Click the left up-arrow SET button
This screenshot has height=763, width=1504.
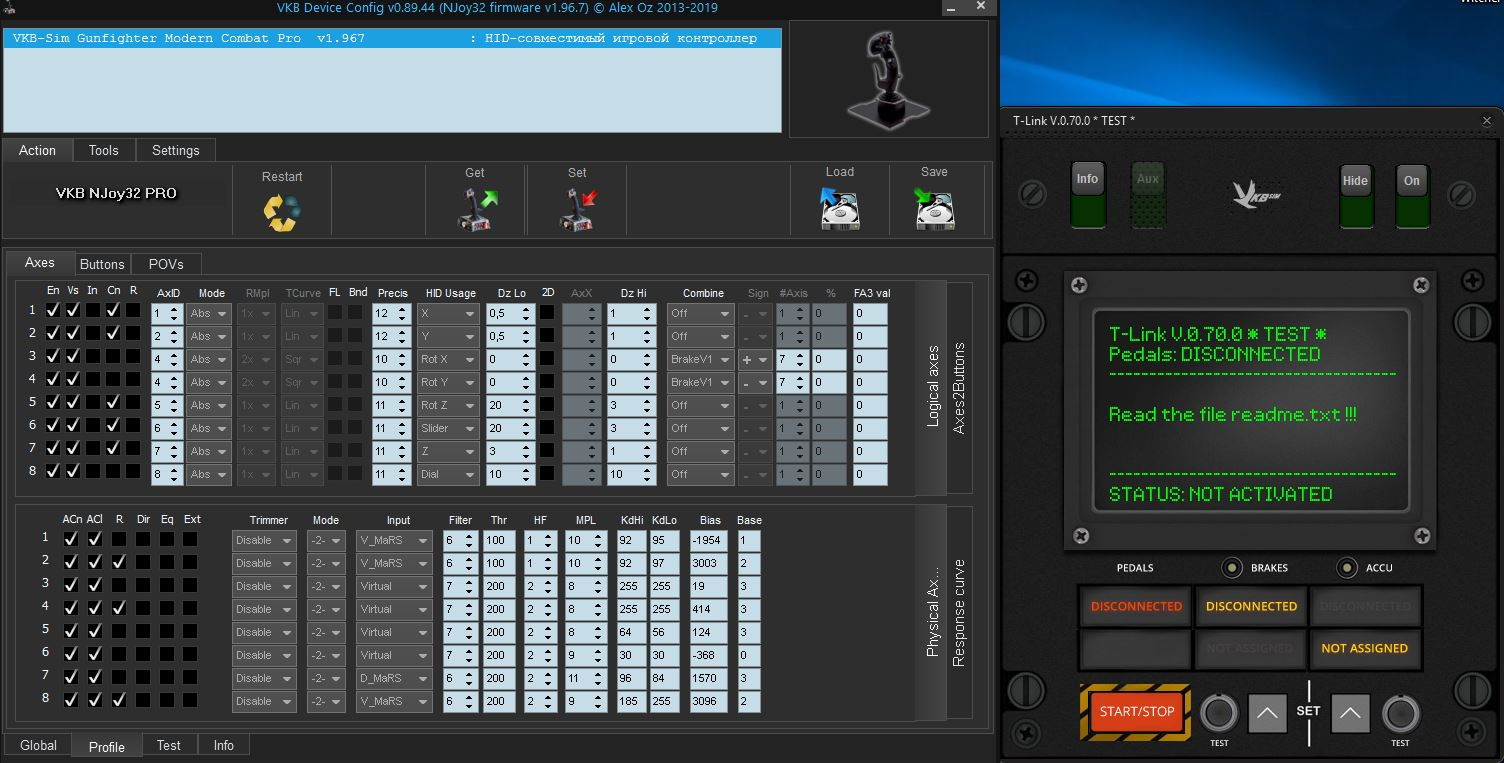[1267, 713]
